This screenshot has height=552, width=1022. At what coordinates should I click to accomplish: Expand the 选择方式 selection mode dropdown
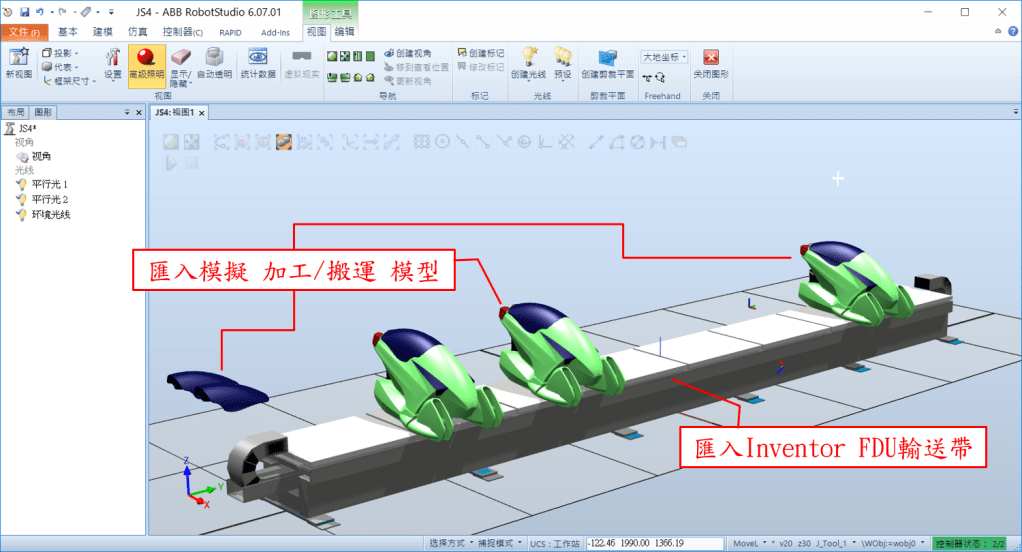(451, 543)
